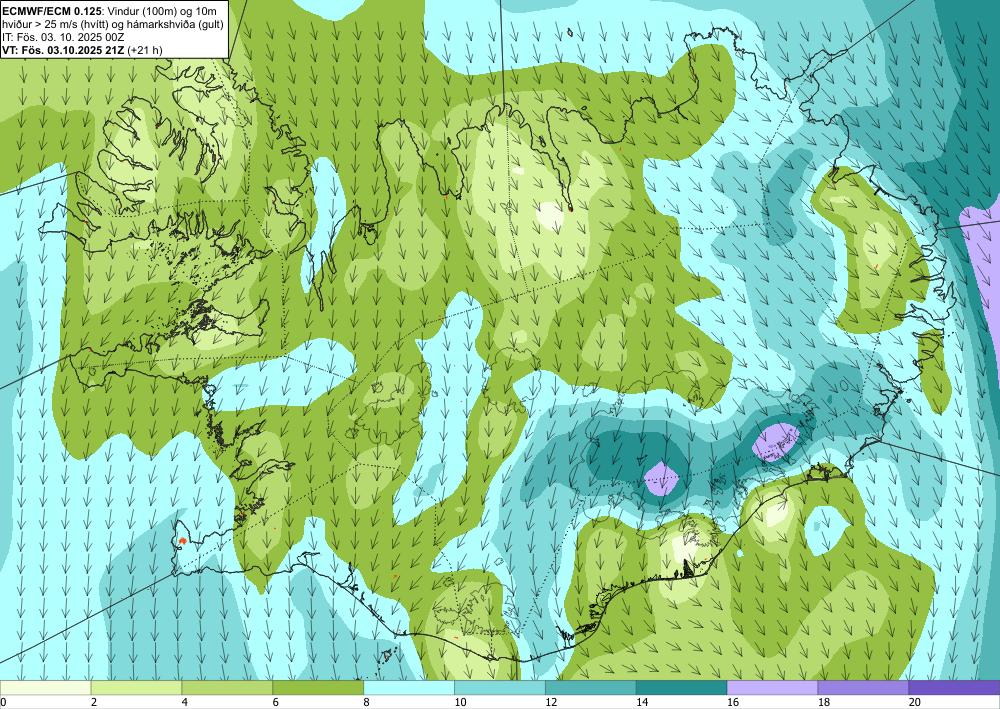The width and height of the screenshot is (1000, 709).
Task: Click the 'VT: Fös. 03.10.2025 21Z' valid time
Action: [x=64, y=50]
